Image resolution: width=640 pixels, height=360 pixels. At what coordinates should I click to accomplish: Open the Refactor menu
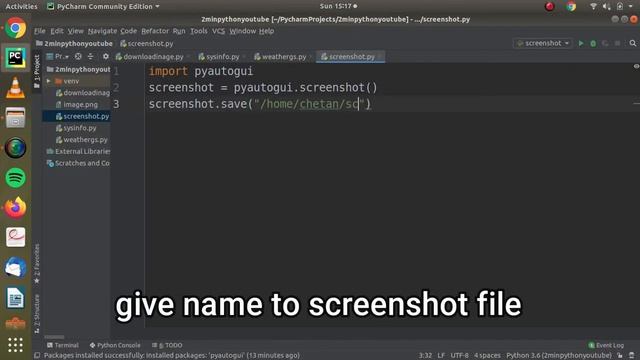point(155,31)
